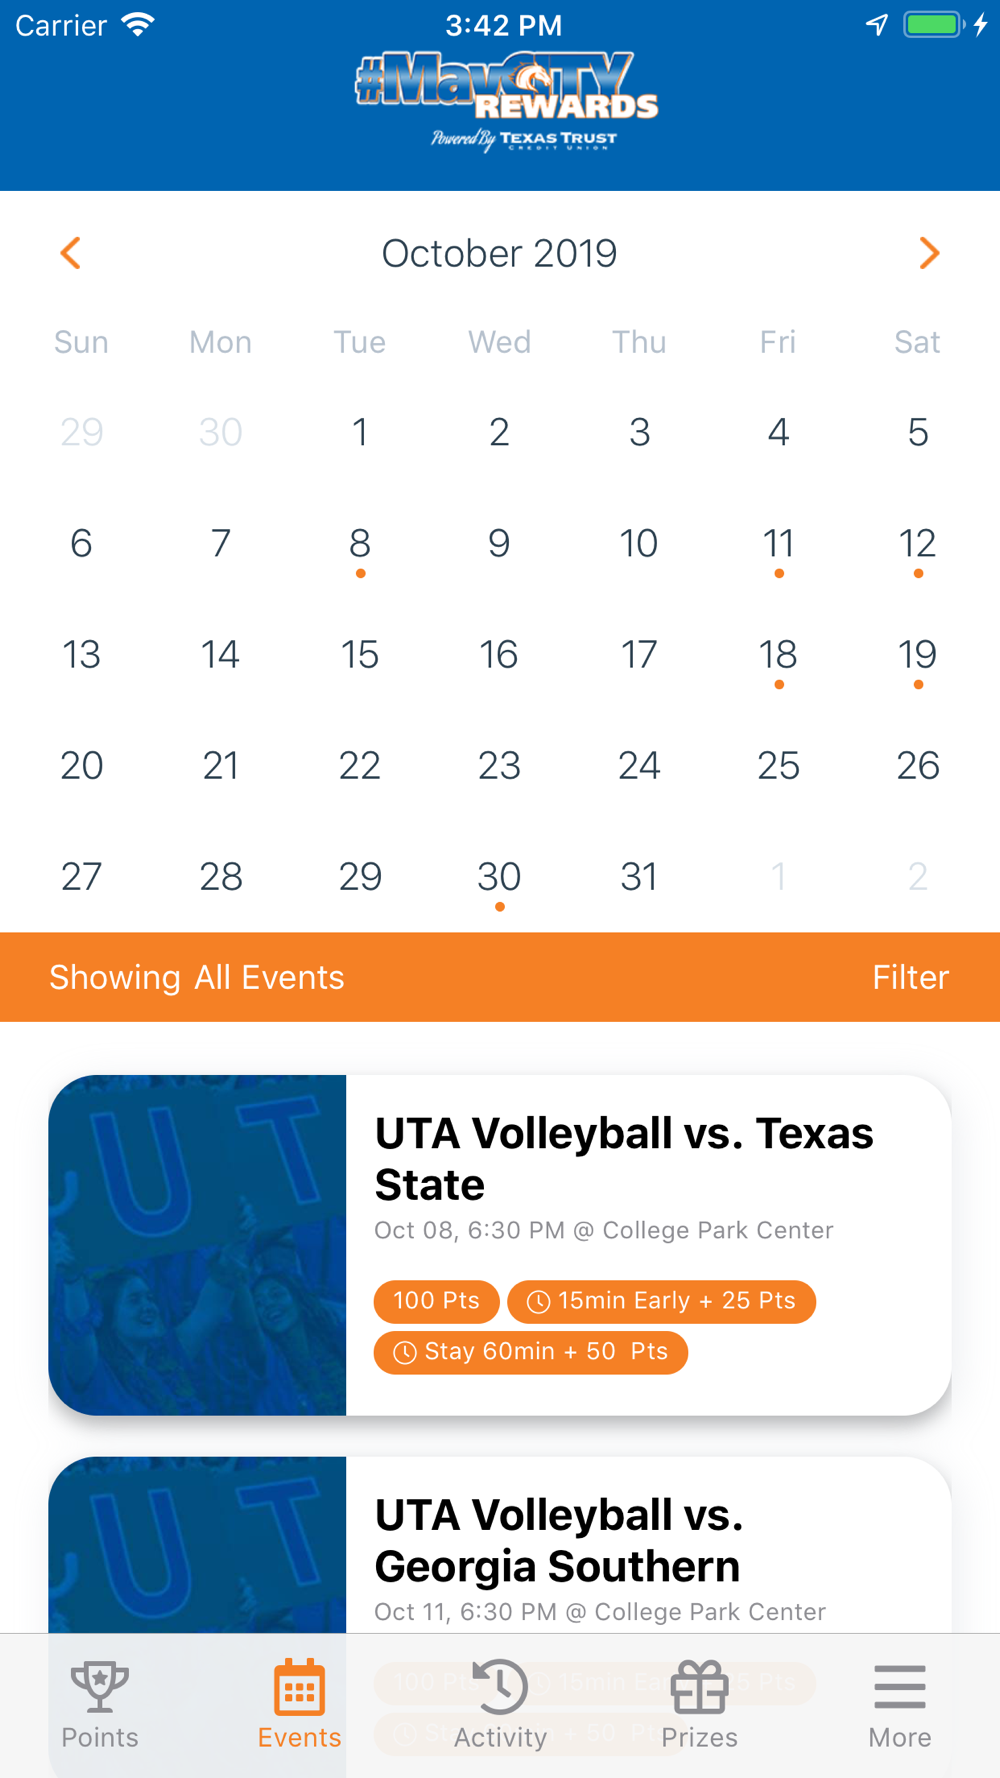This screenshot has height=1778, width=1000.
Task: Tap the 15min Early + 25 Pts badge
Action: 662,1301
